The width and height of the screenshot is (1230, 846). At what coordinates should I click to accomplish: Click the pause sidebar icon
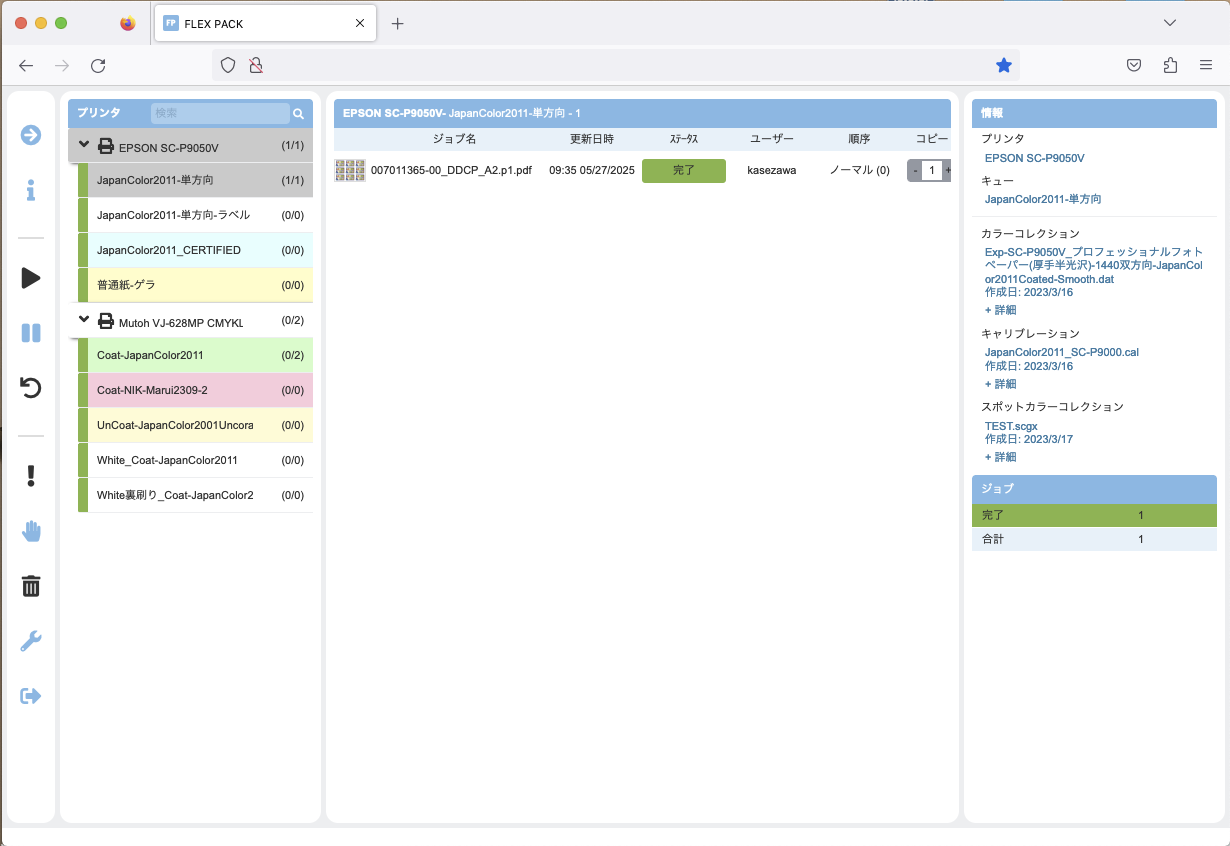click(31, 333)
